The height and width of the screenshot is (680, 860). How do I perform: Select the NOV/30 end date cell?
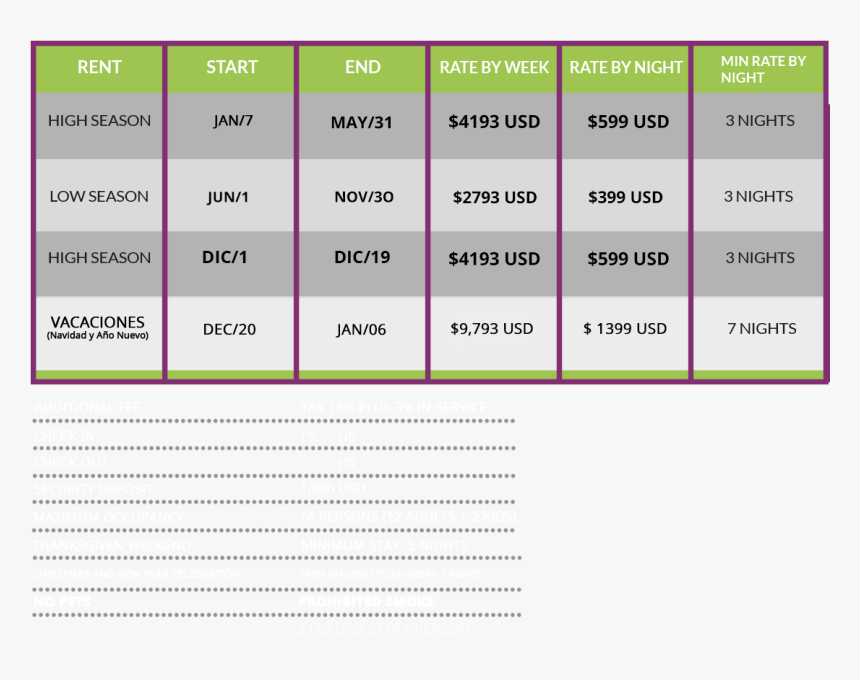(x=364, y=197)
